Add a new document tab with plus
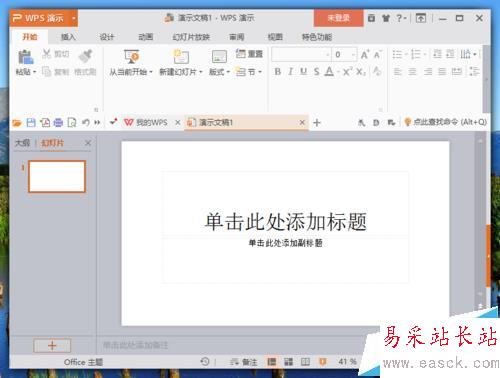Viewport: 500px width, 378px height. (x=317, y=123)
